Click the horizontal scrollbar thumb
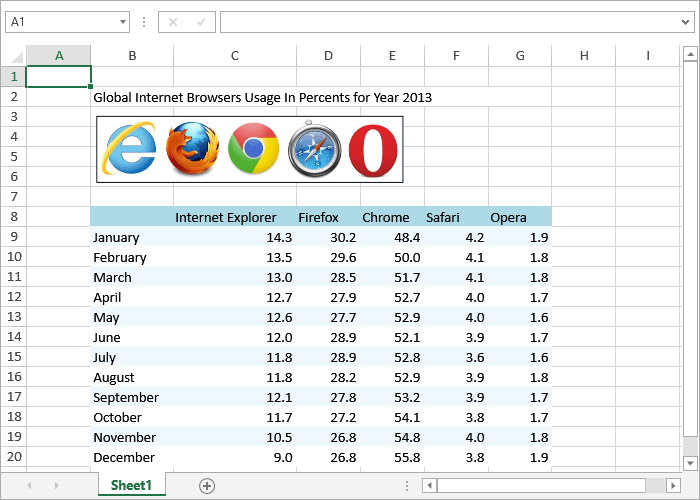 click(541, 485)
